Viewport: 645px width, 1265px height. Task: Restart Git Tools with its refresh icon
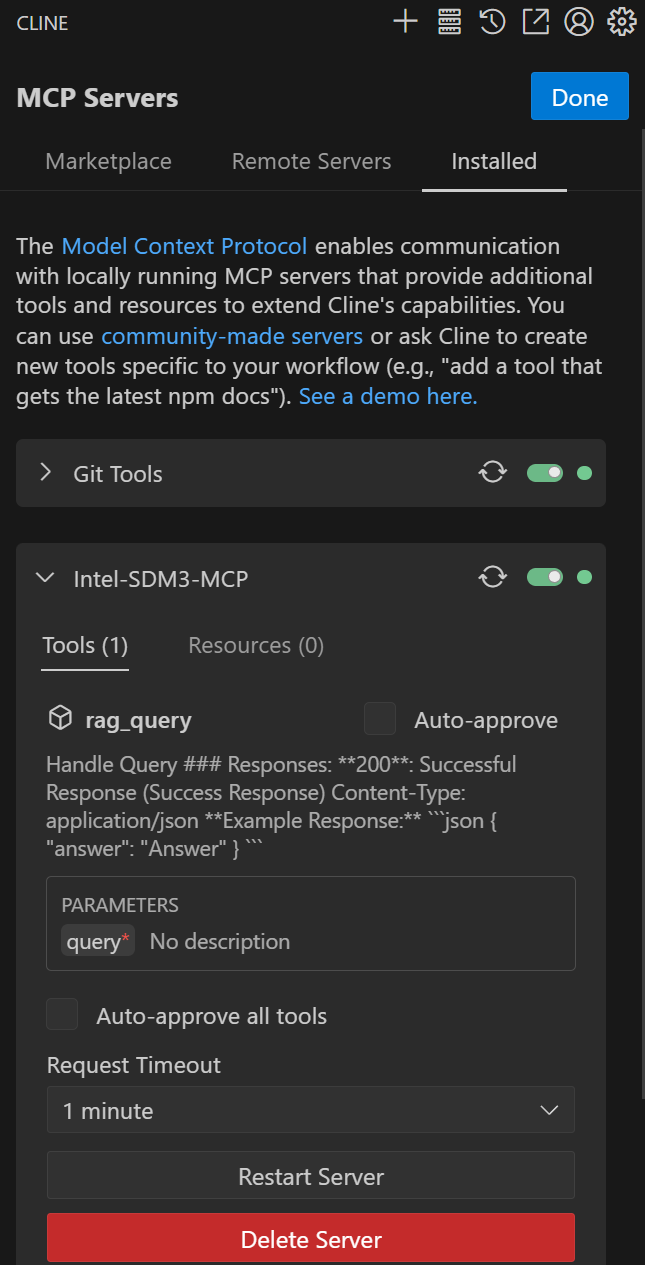click(492, 473)
